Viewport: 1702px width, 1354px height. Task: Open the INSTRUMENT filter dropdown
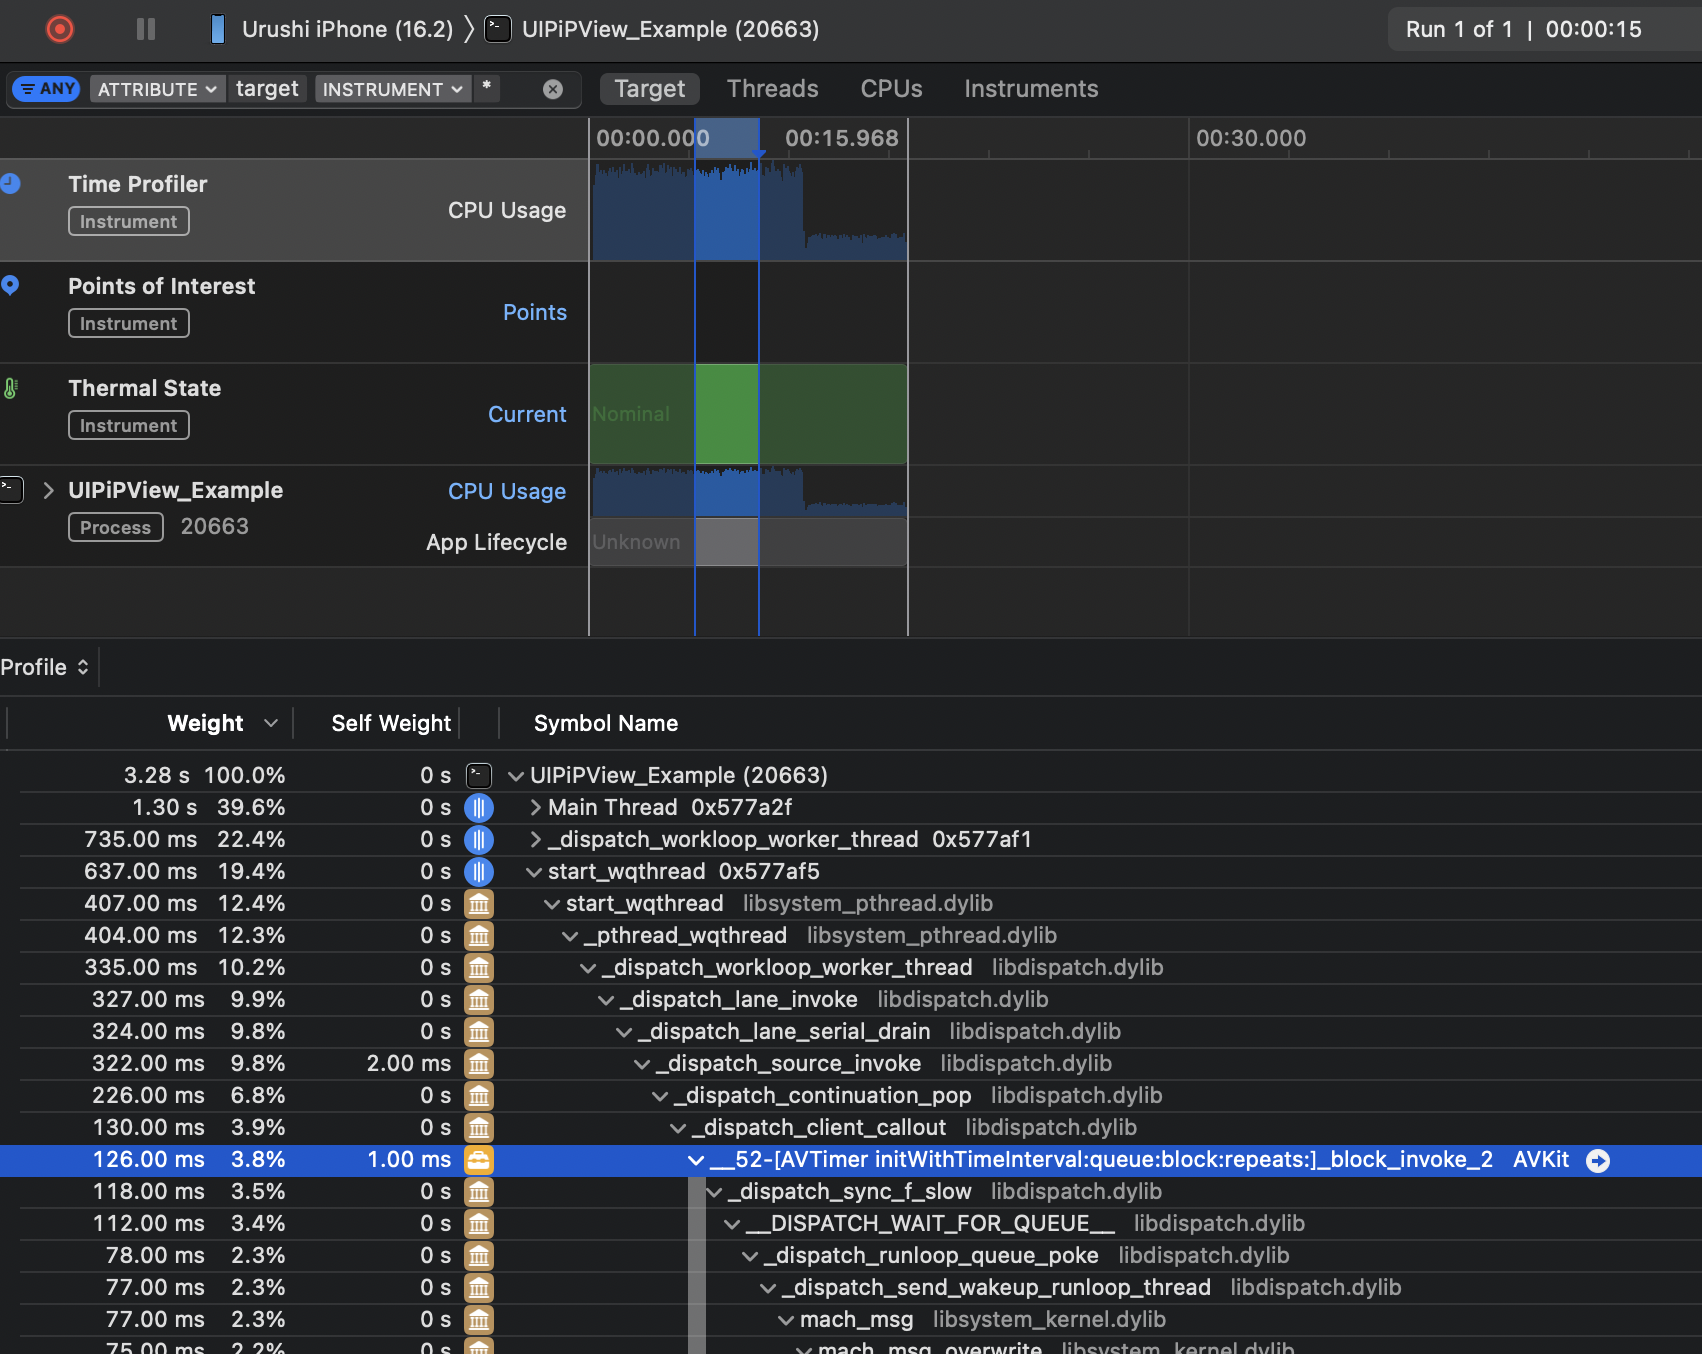pos(392,89)
